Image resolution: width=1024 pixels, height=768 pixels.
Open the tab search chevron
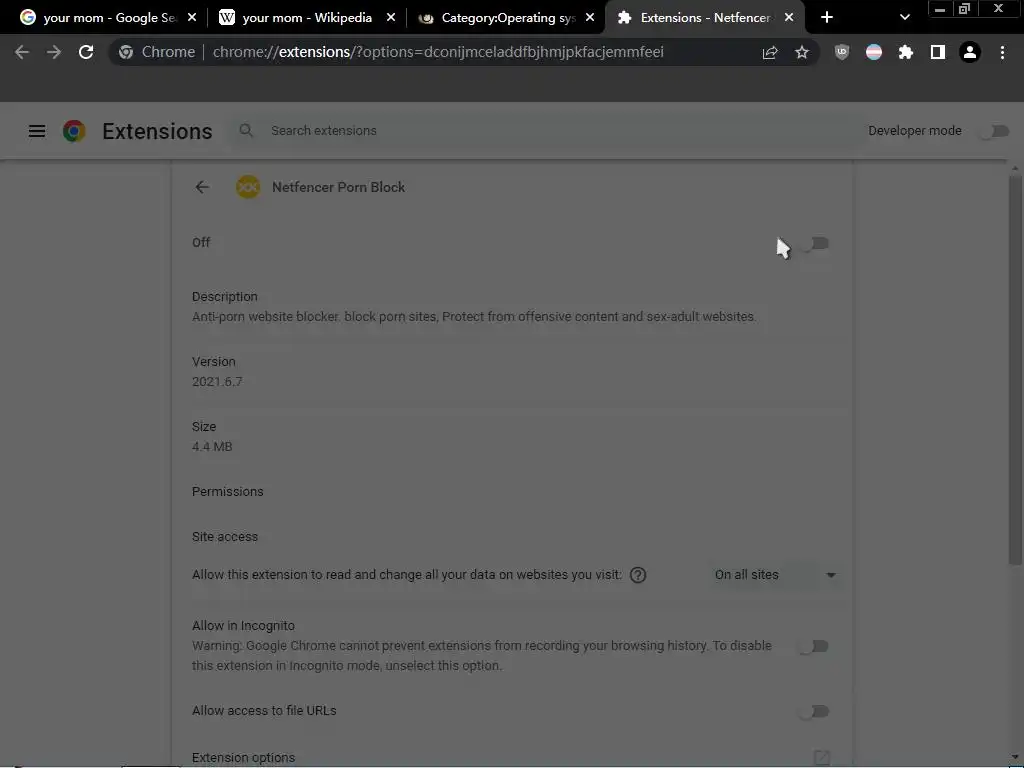[904, 18]
